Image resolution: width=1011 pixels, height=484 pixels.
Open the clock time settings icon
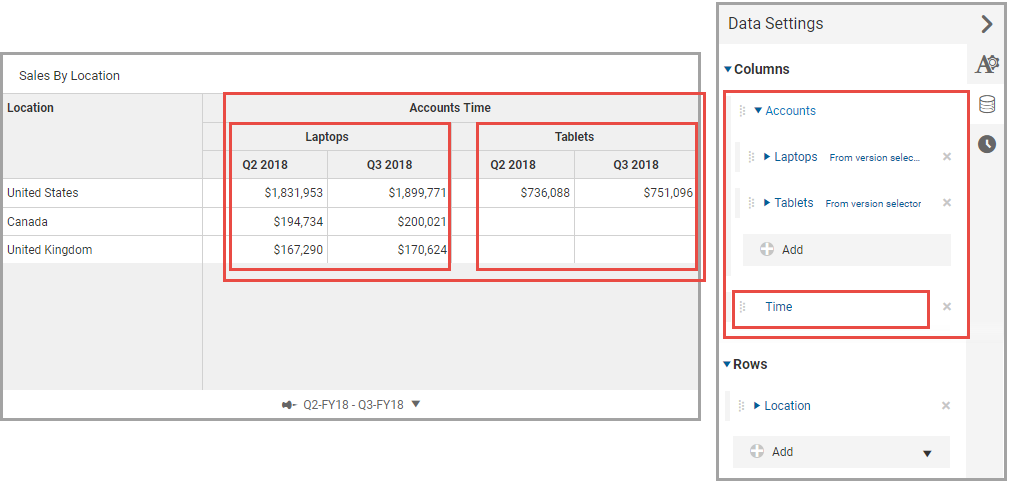point(987,144)
